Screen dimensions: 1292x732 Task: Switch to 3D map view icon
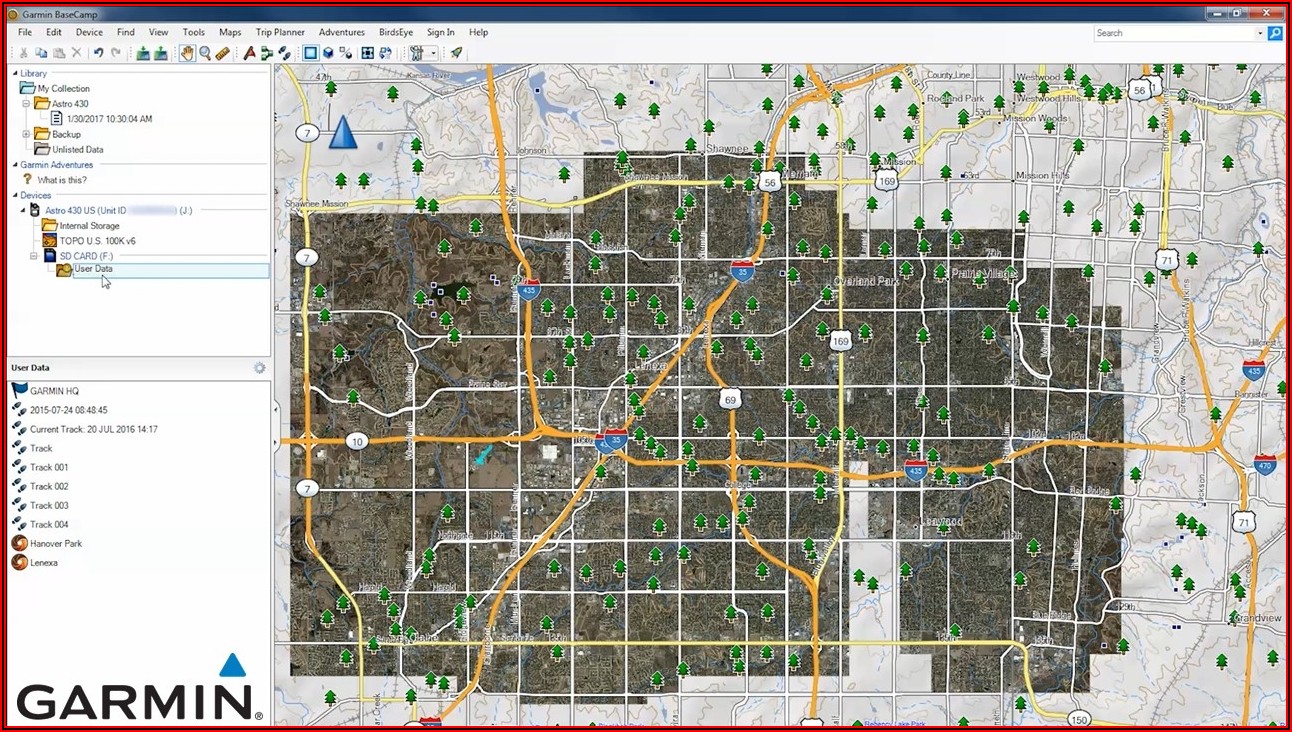(x=328, y=53)
